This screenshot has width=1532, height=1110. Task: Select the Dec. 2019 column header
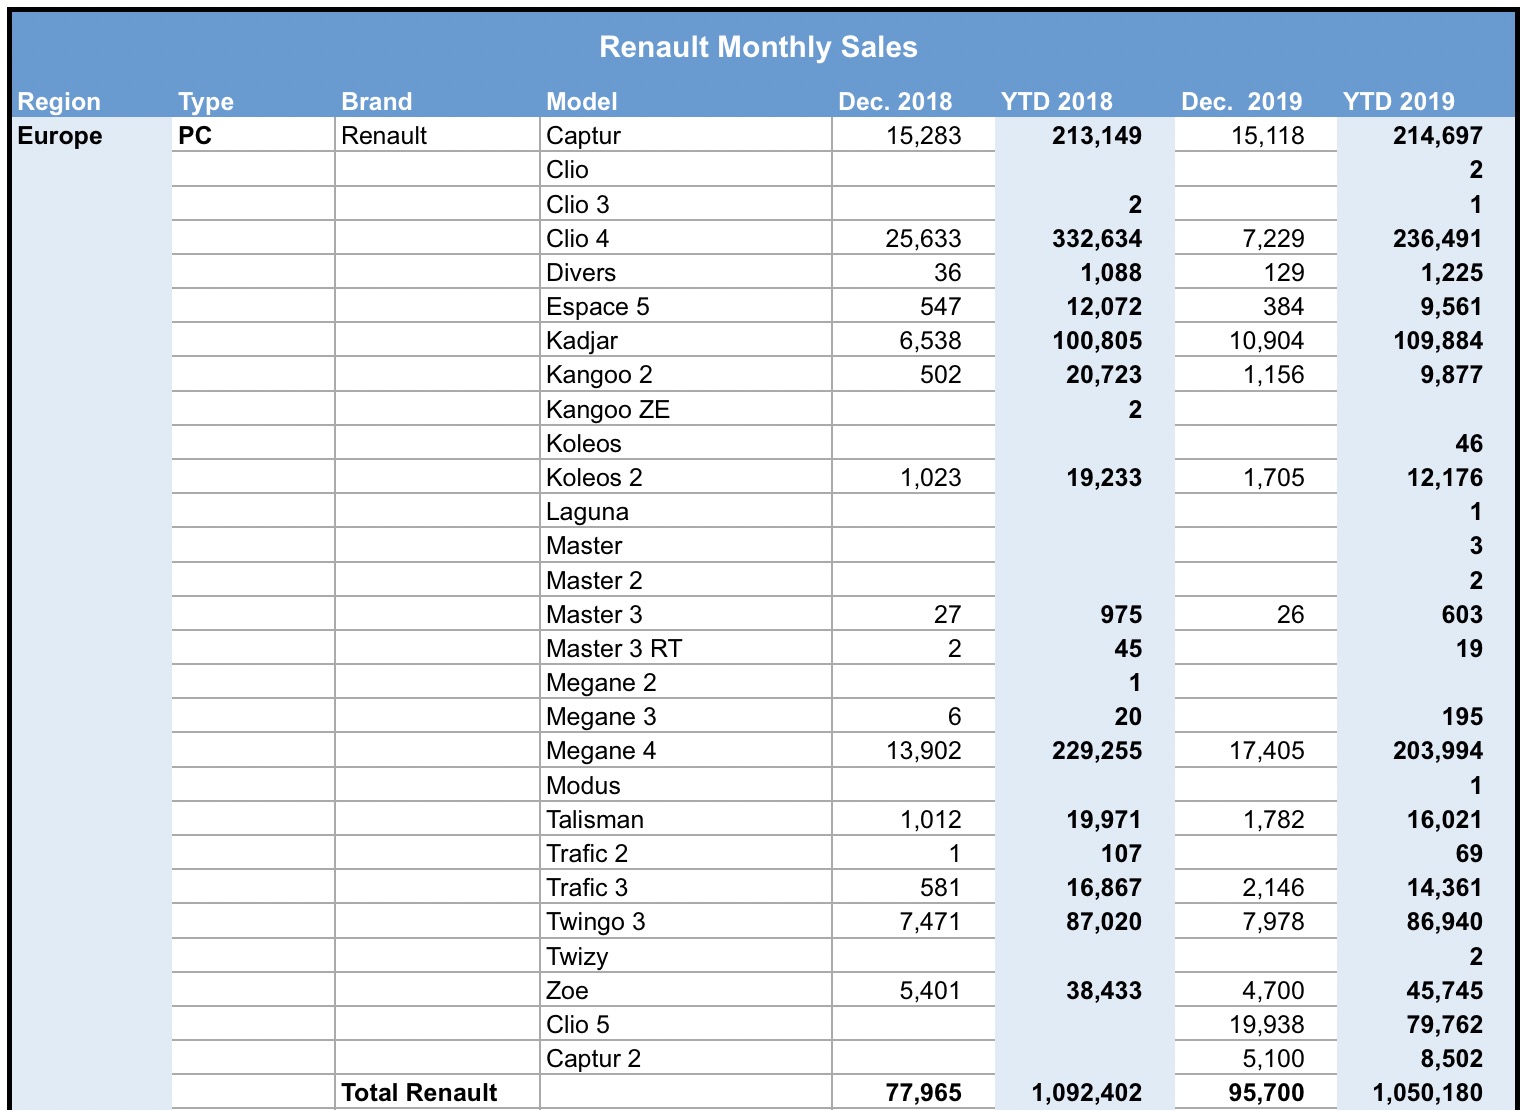point(1242,101)
